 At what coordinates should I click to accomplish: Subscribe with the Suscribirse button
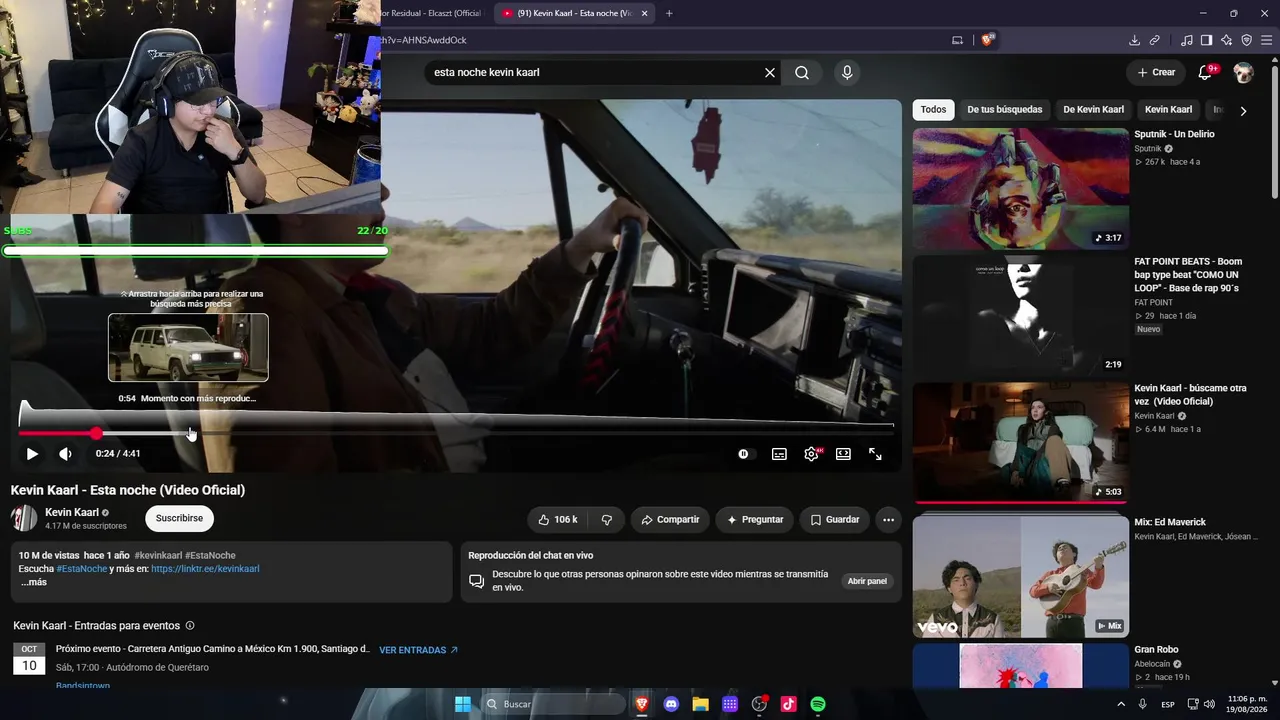[x=179, y=519]
